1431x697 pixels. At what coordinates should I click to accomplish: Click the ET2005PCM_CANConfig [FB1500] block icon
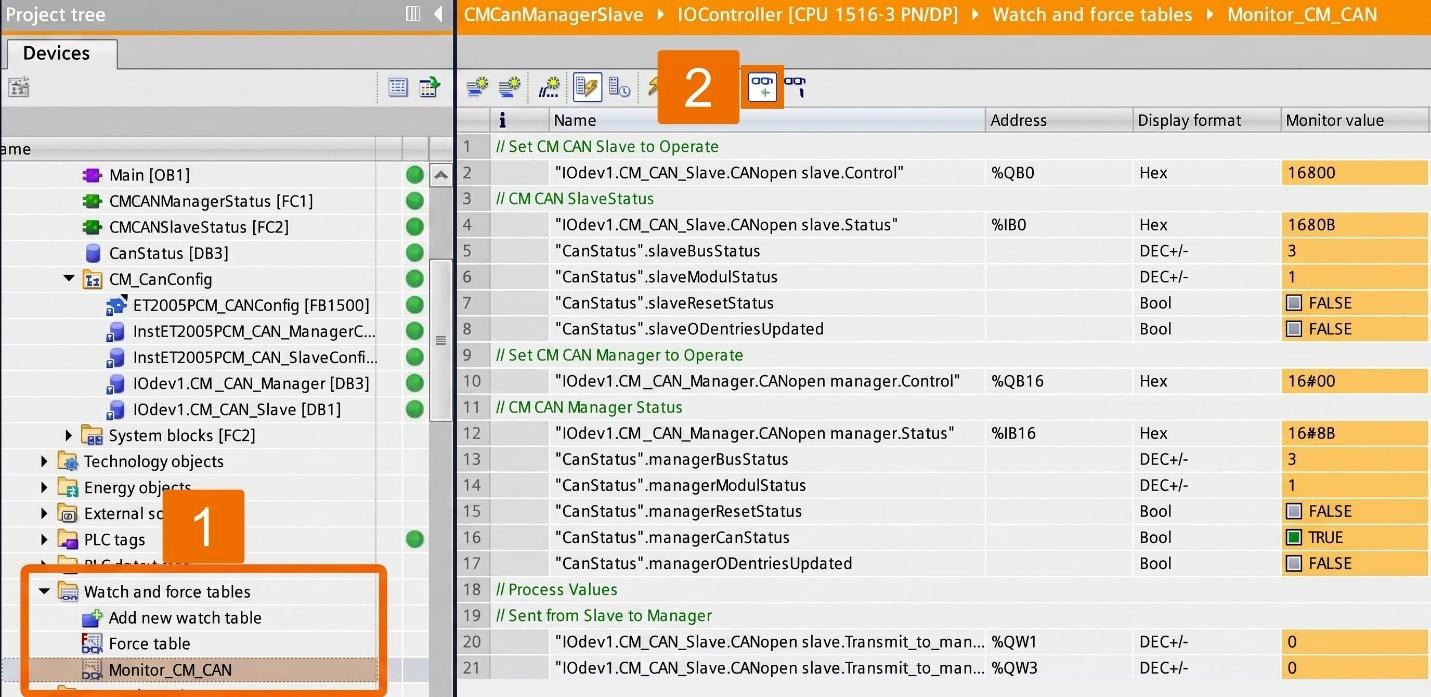click(117, 305)
